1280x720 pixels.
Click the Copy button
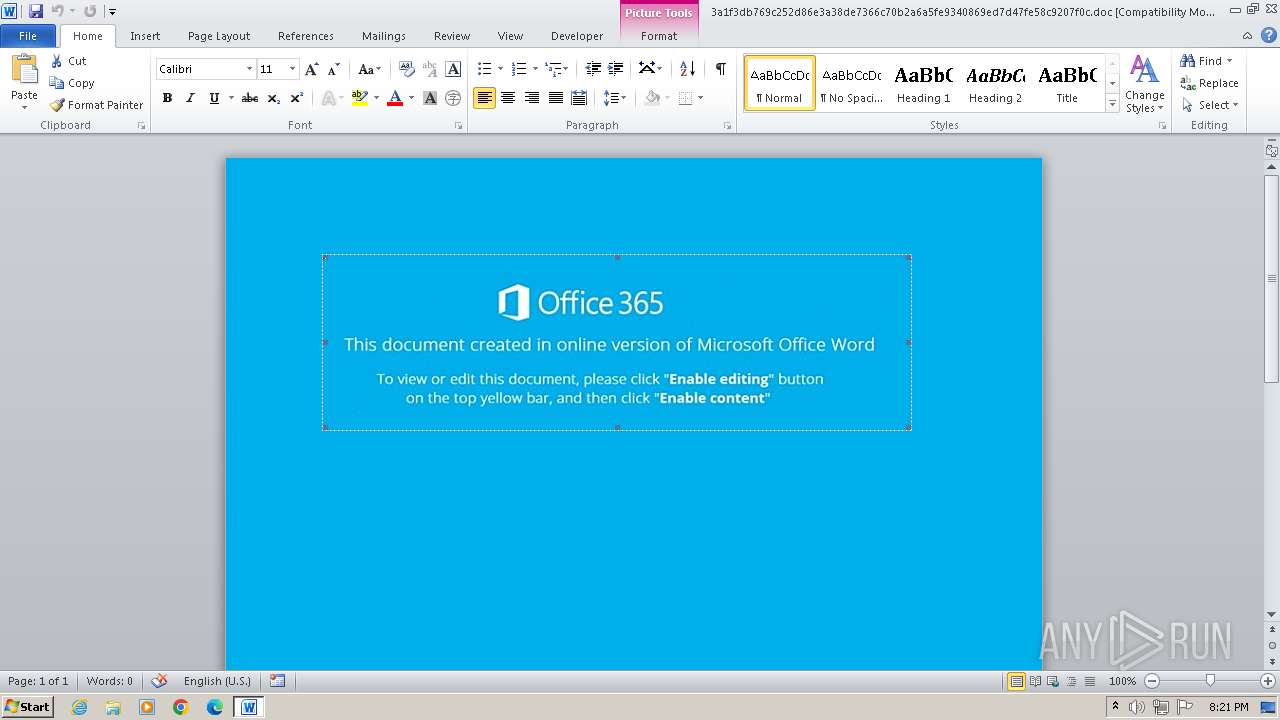pos(72,83)
